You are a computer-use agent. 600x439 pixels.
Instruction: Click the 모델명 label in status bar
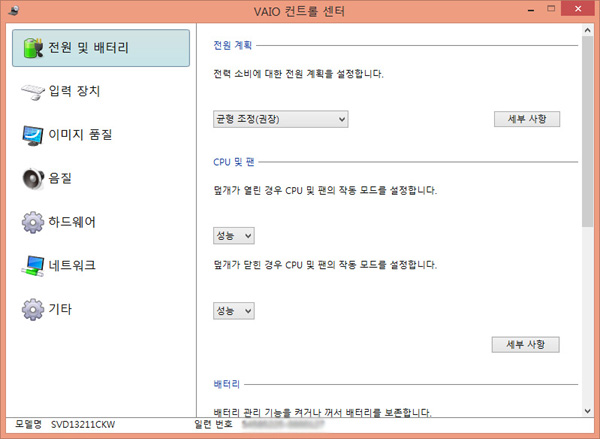coord(28,424)
